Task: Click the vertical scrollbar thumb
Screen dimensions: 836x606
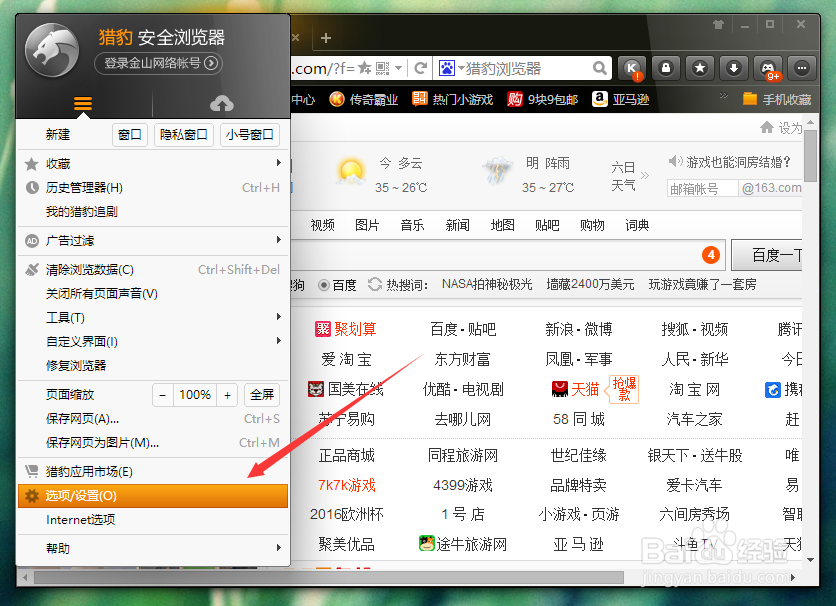Action: point(810,155)
